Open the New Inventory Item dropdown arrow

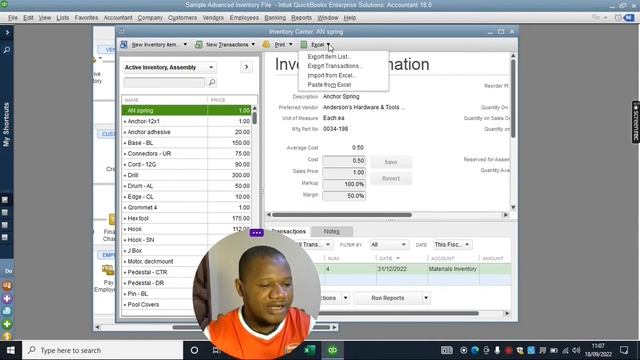click(185, 44)
